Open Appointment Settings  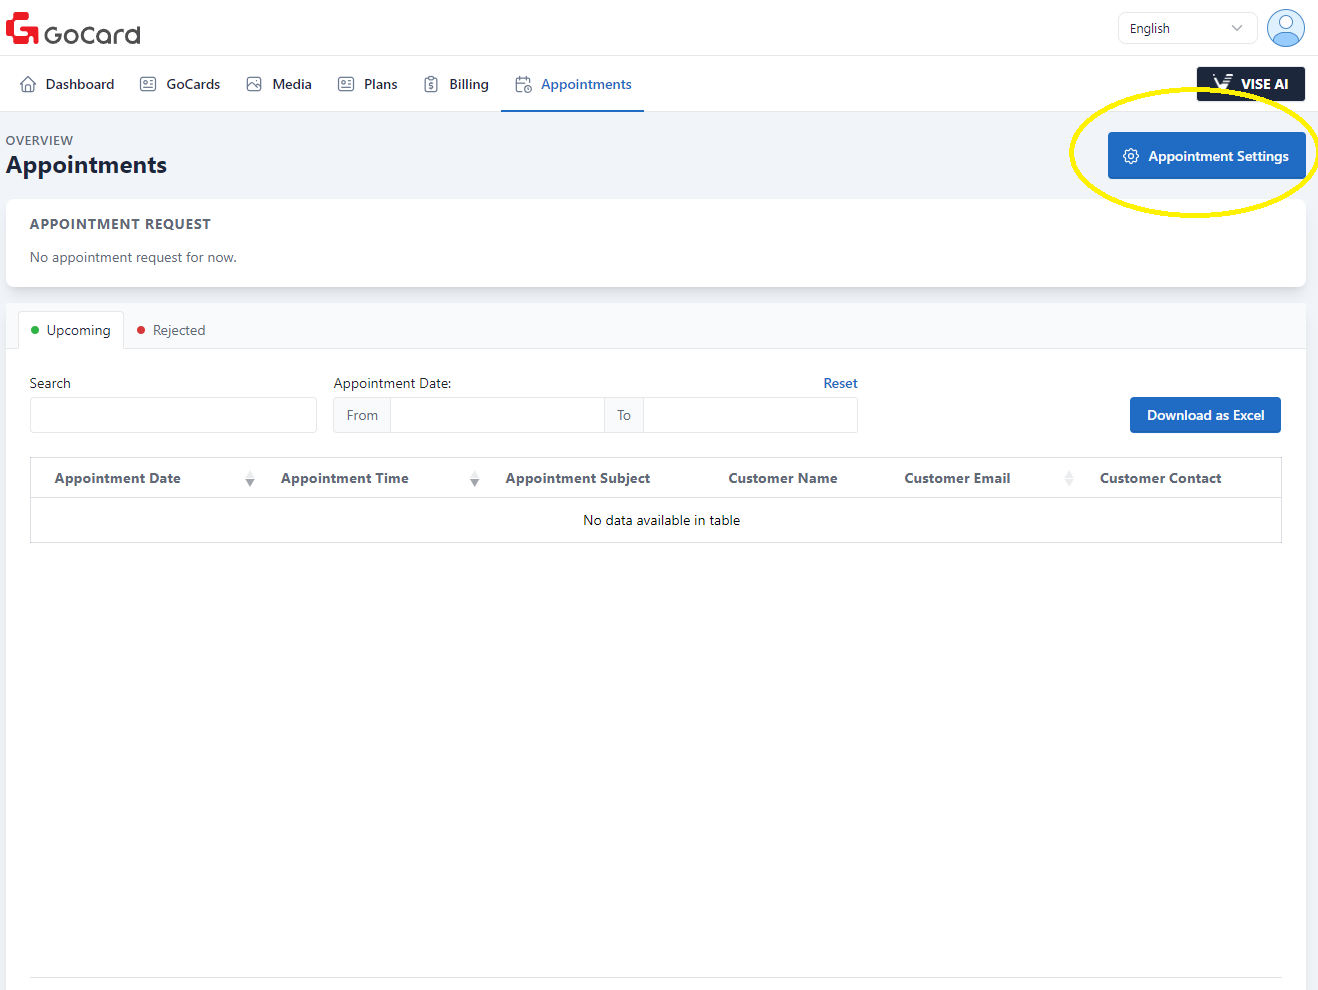point(1206,156)
